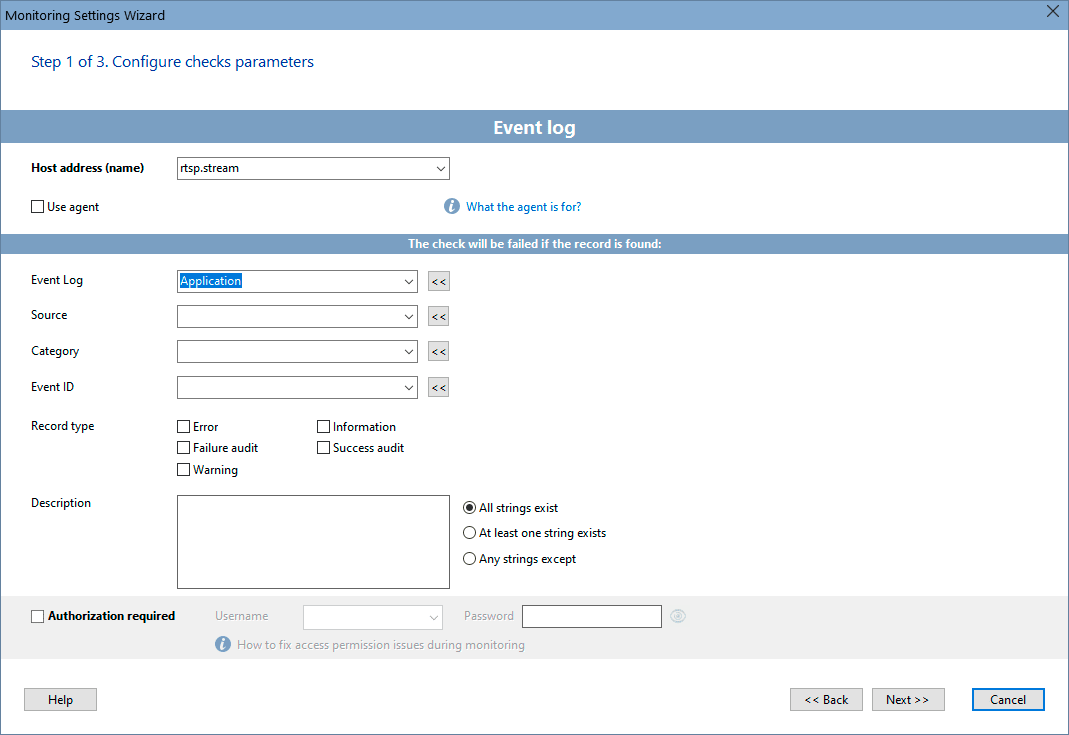The height and width of the screenshot is (735, 1069).
Task: Show password using the eye icon
Action: pos(678,616)
